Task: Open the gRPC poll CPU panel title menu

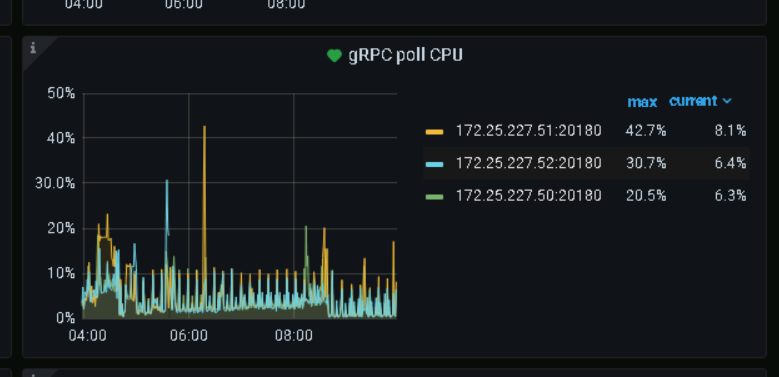Action: [405, 55]
